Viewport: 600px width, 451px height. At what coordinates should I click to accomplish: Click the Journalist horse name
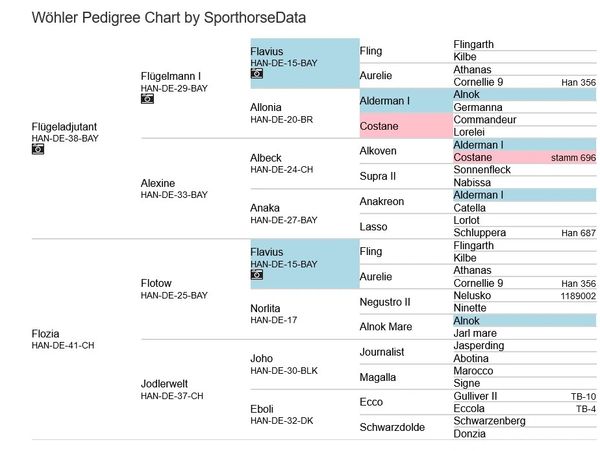(381, 351)
